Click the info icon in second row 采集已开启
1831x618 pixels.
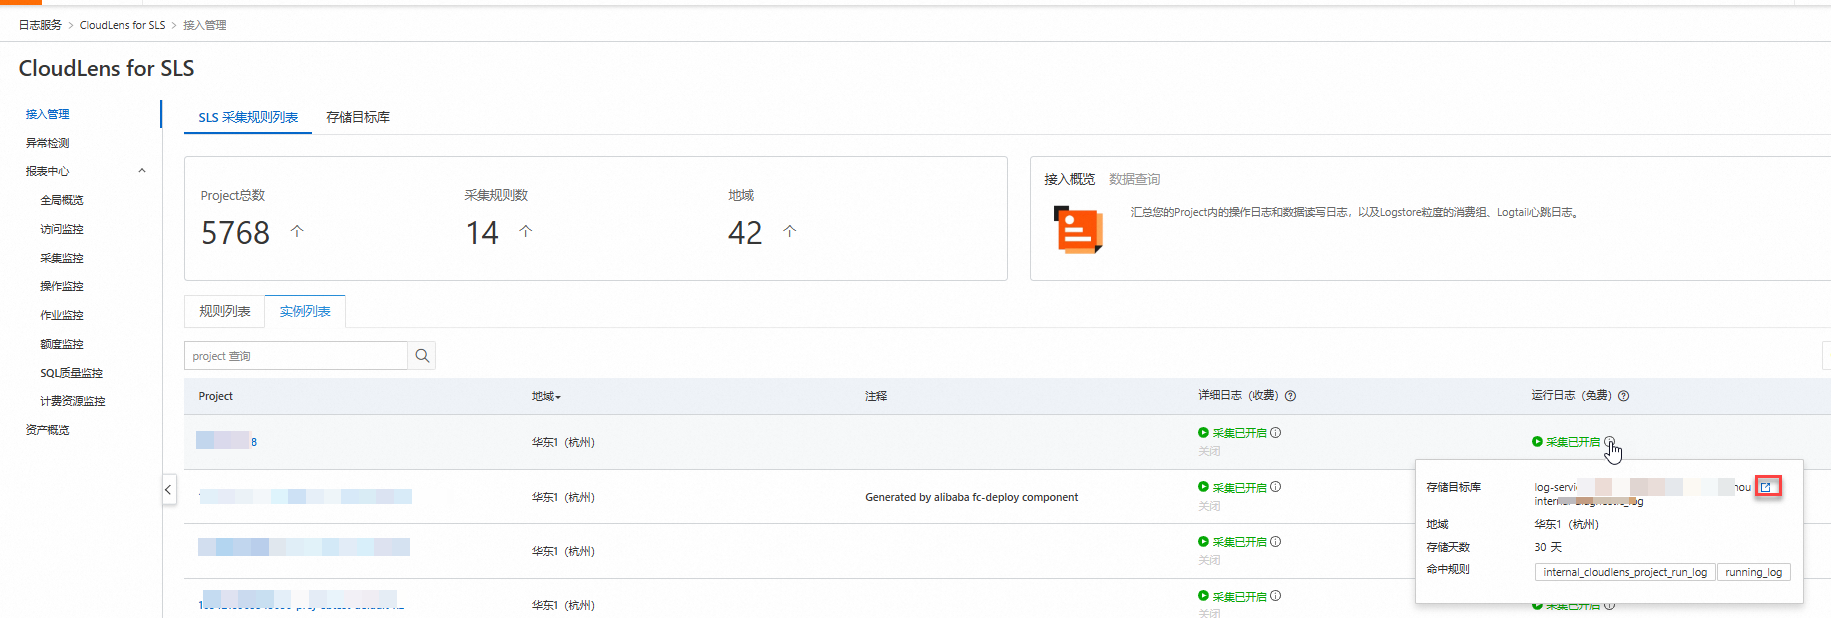point(1275,487)
